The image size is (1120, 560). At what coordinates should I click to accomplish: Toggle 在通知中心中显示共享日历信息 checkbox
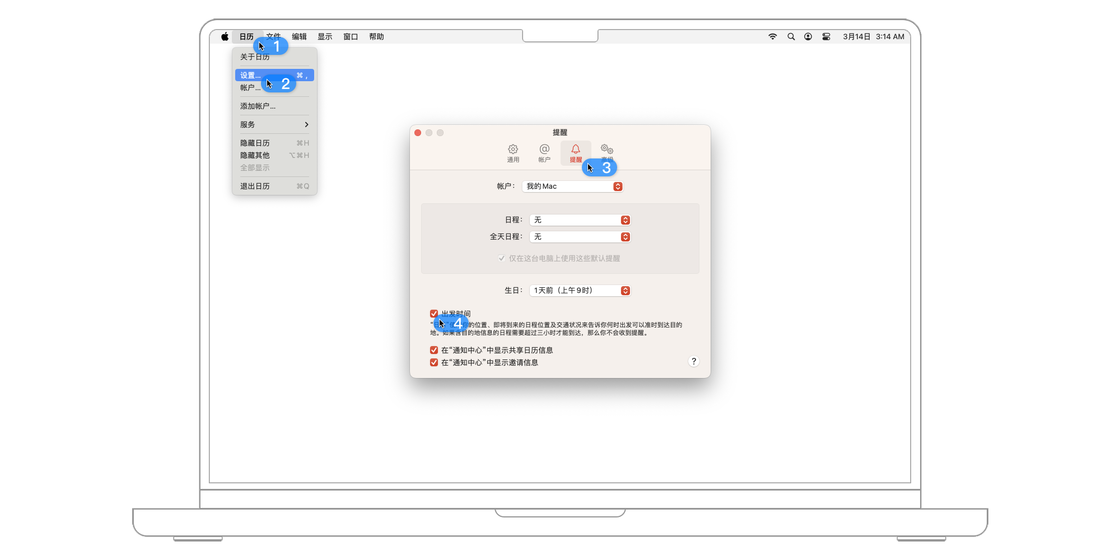click(434, 350)
